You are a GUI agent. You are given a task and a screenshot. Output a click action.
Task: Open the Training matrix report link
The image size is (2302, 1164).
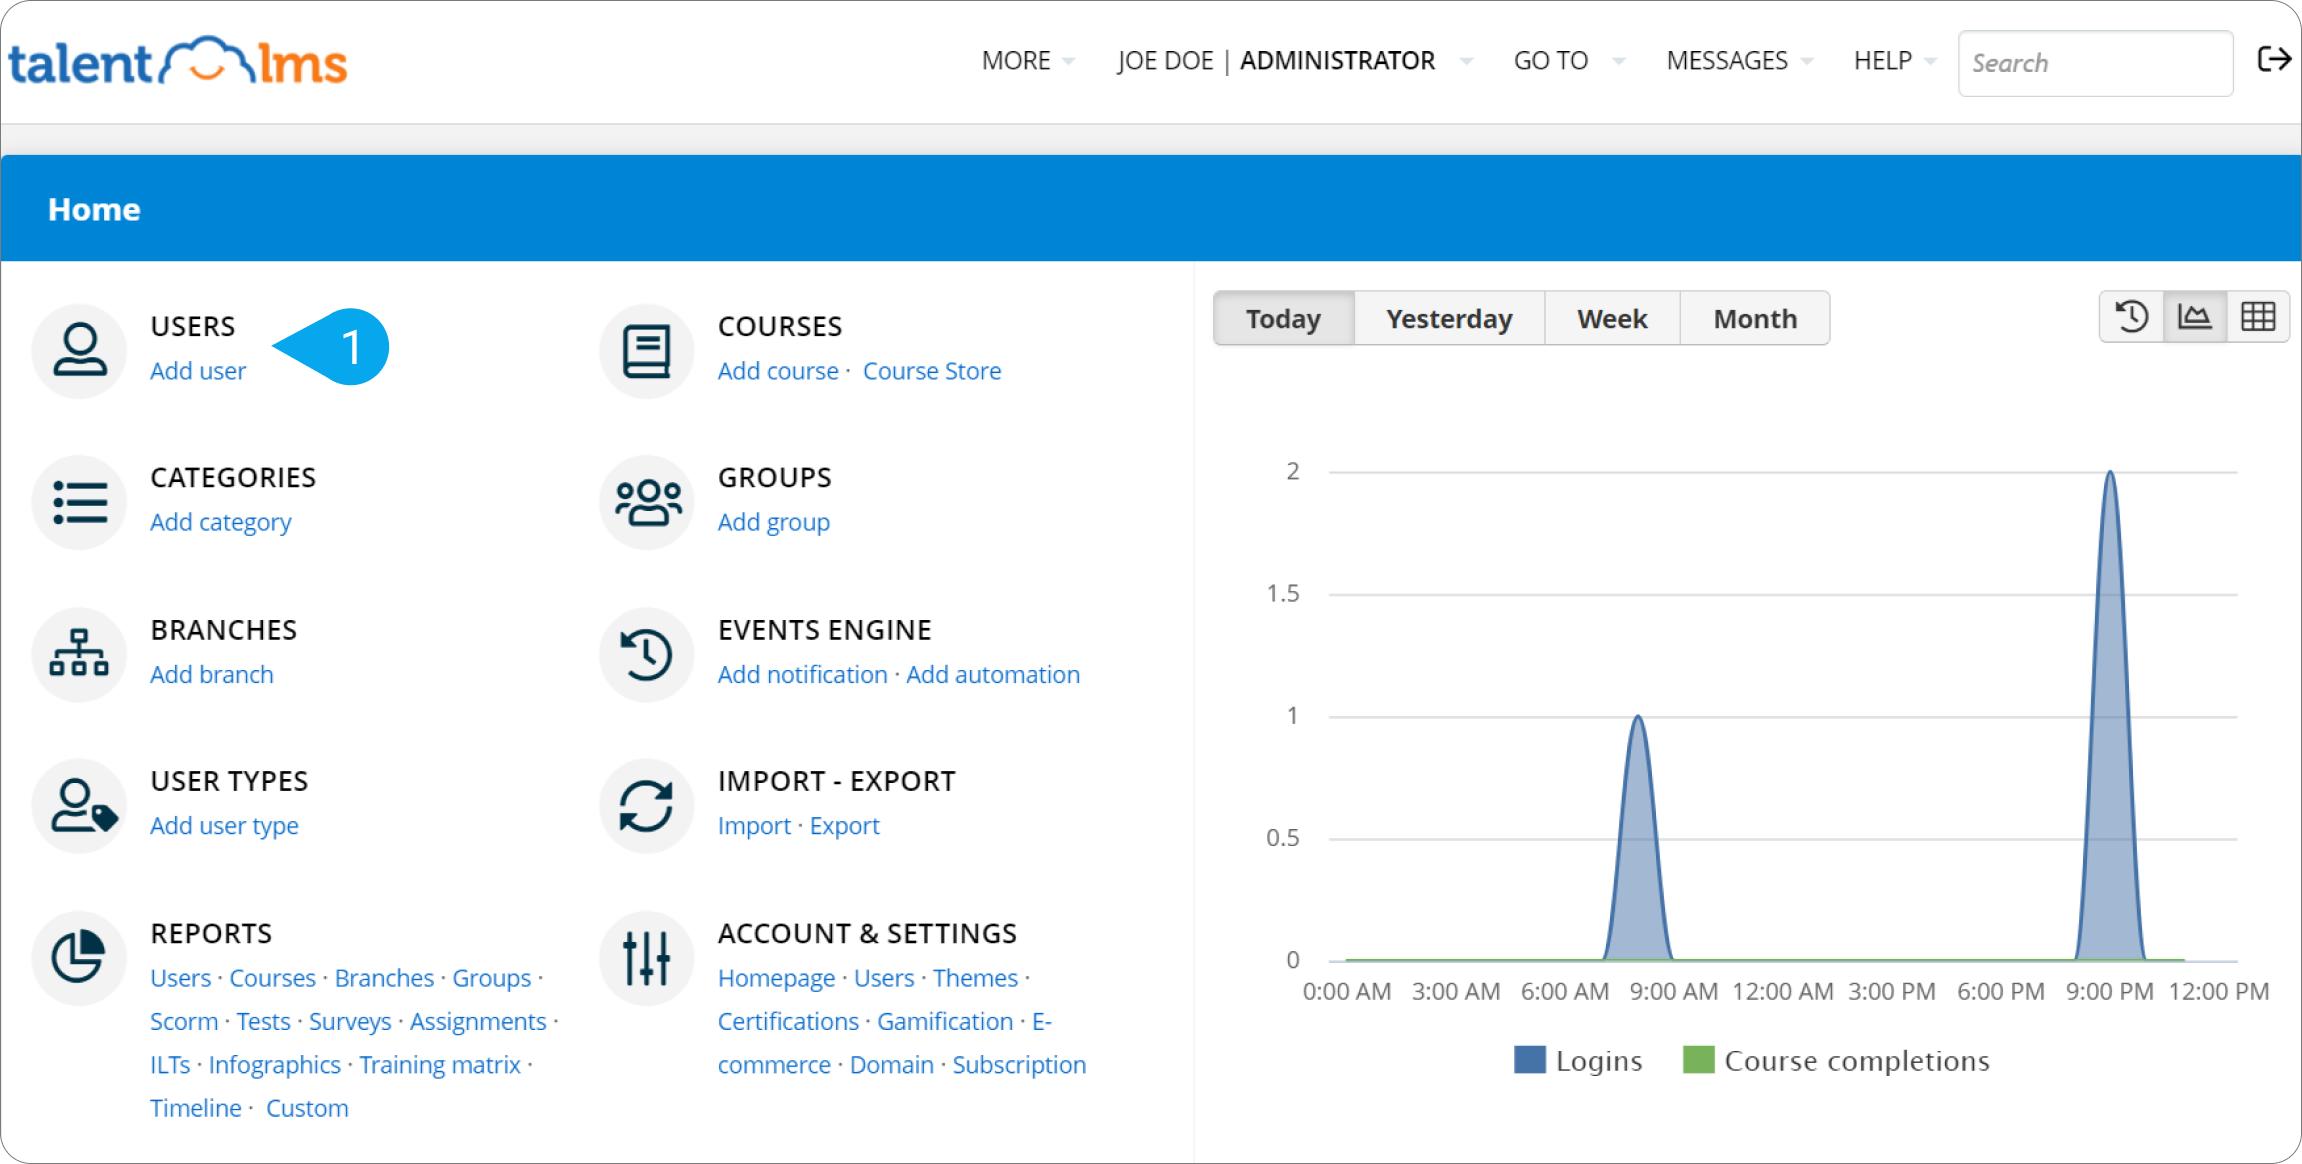click(440, 1066)
